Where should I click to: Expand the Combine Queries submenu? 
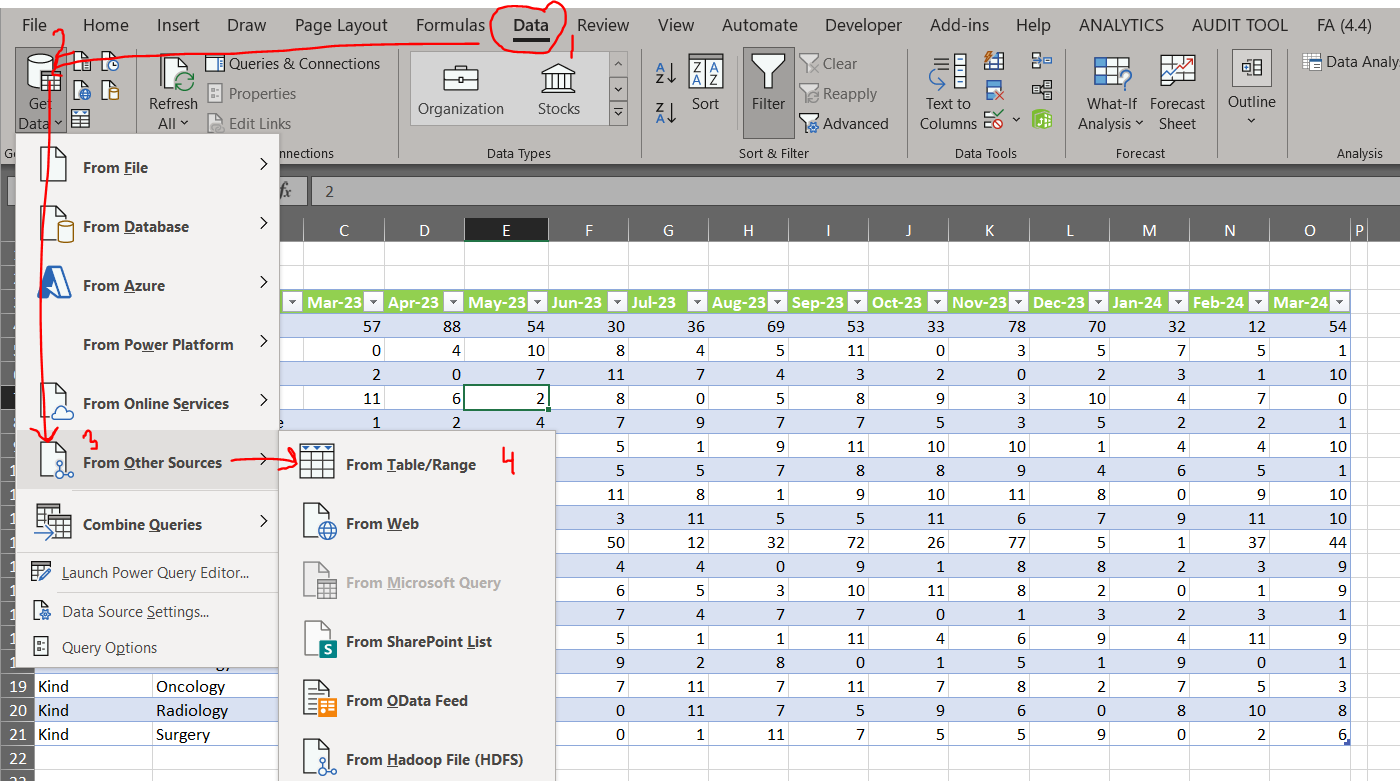[148, 523]
